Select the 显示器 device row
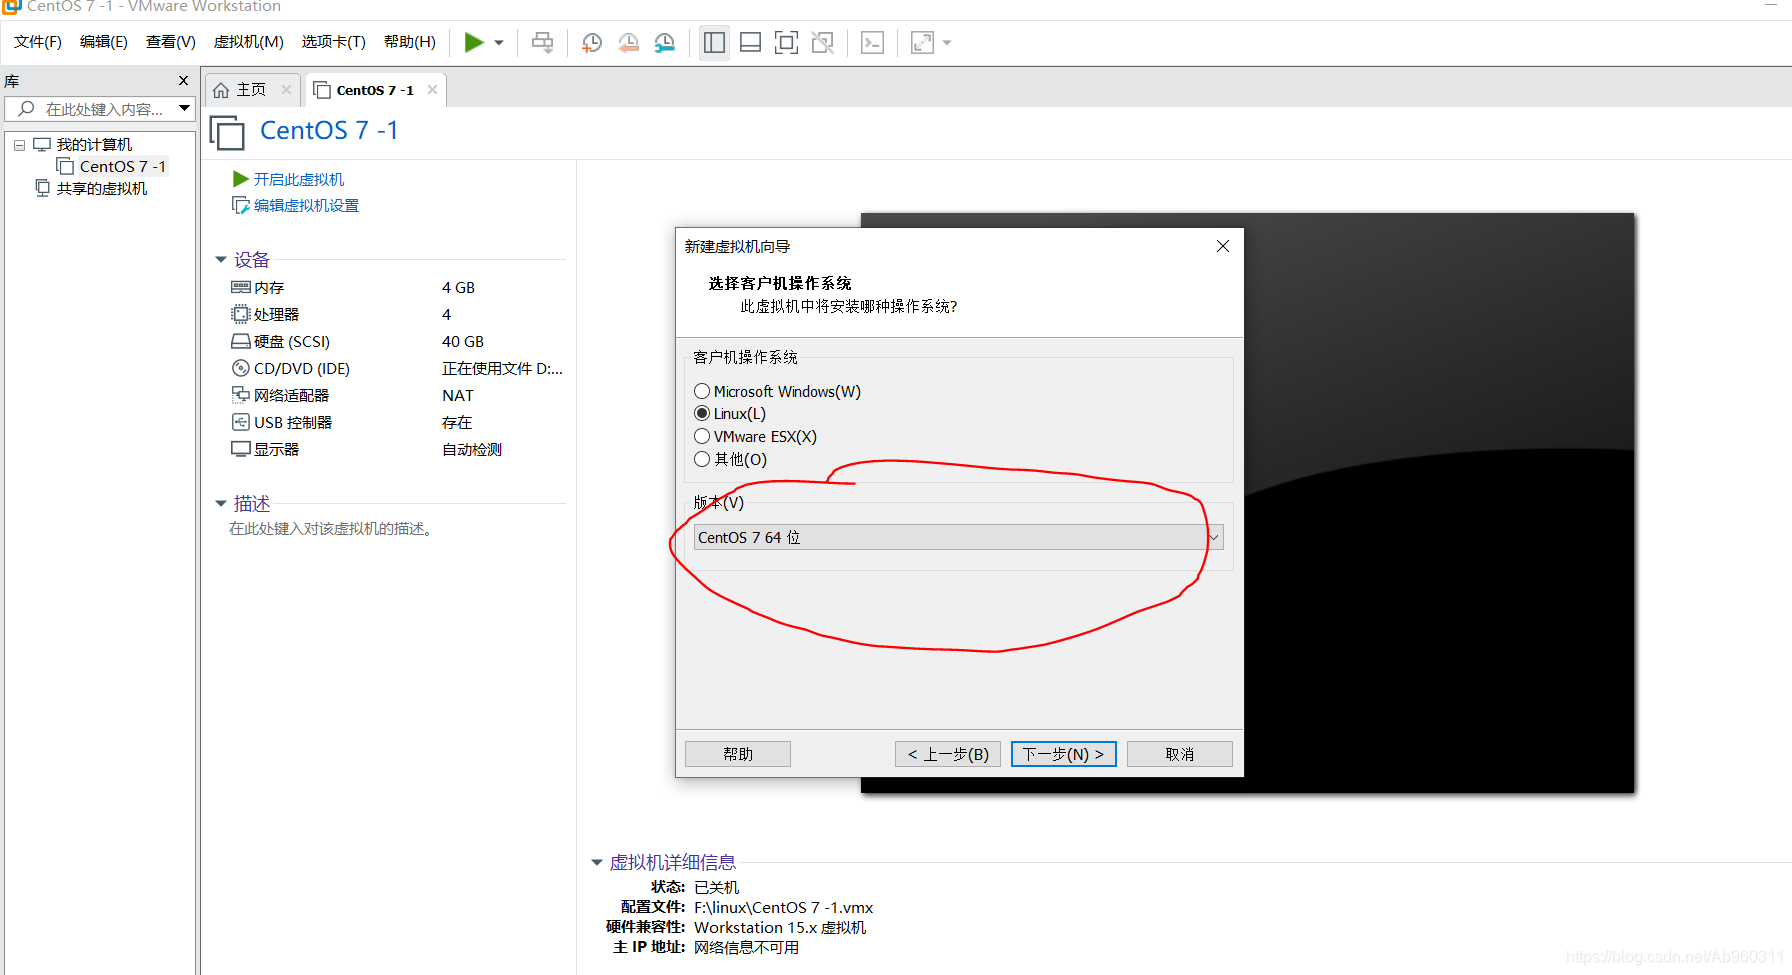This screenshot has width=1792, height=975. pyautogui.click(x=397, y=449)
